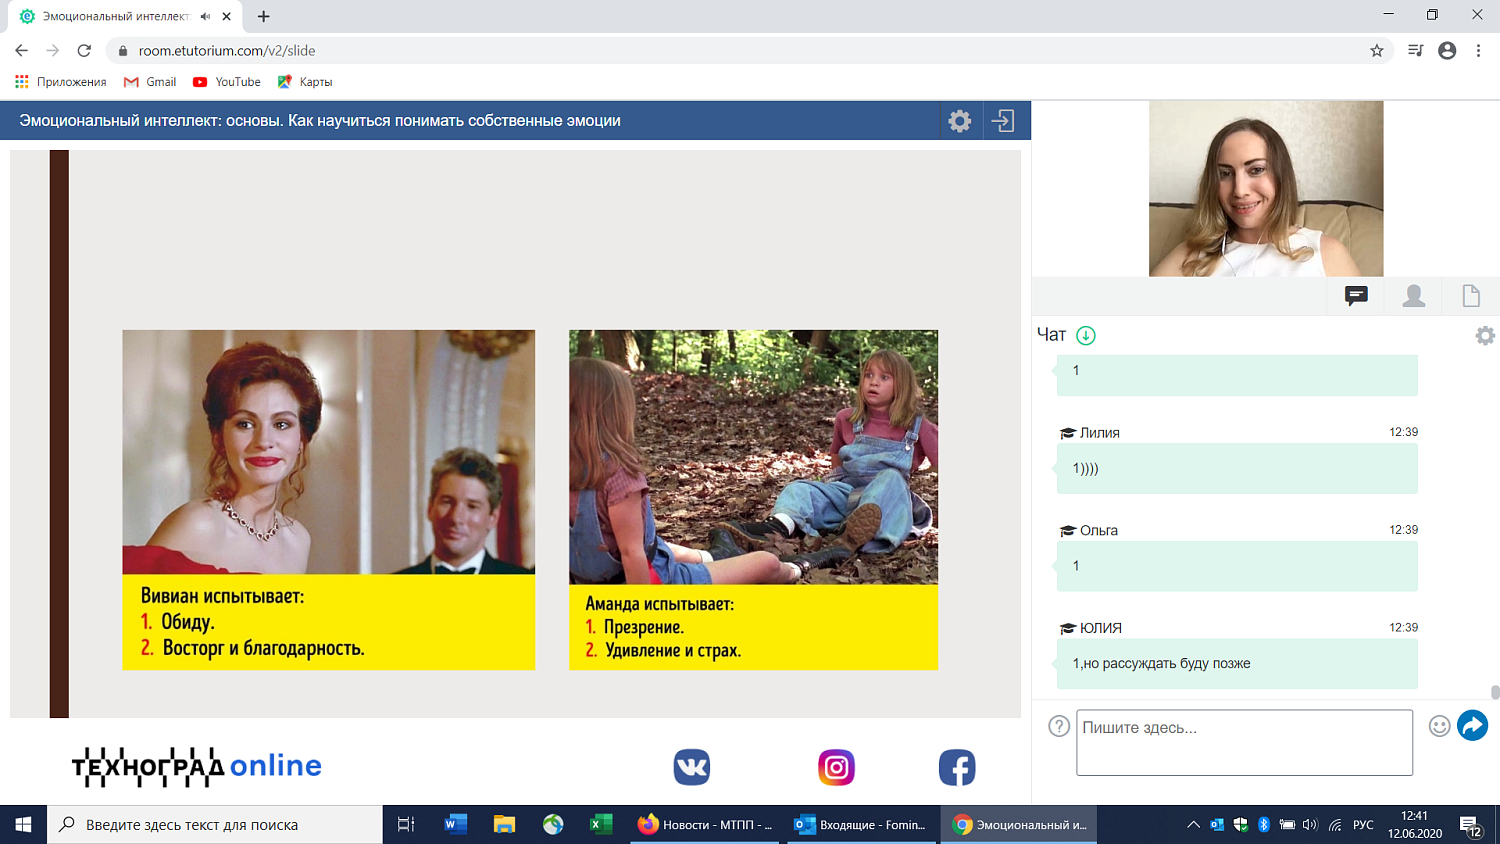The width and height of the screenshot is (1500, 844).
Task: Mute the tab audio speaker icon
Action: (x=205, y=16)
